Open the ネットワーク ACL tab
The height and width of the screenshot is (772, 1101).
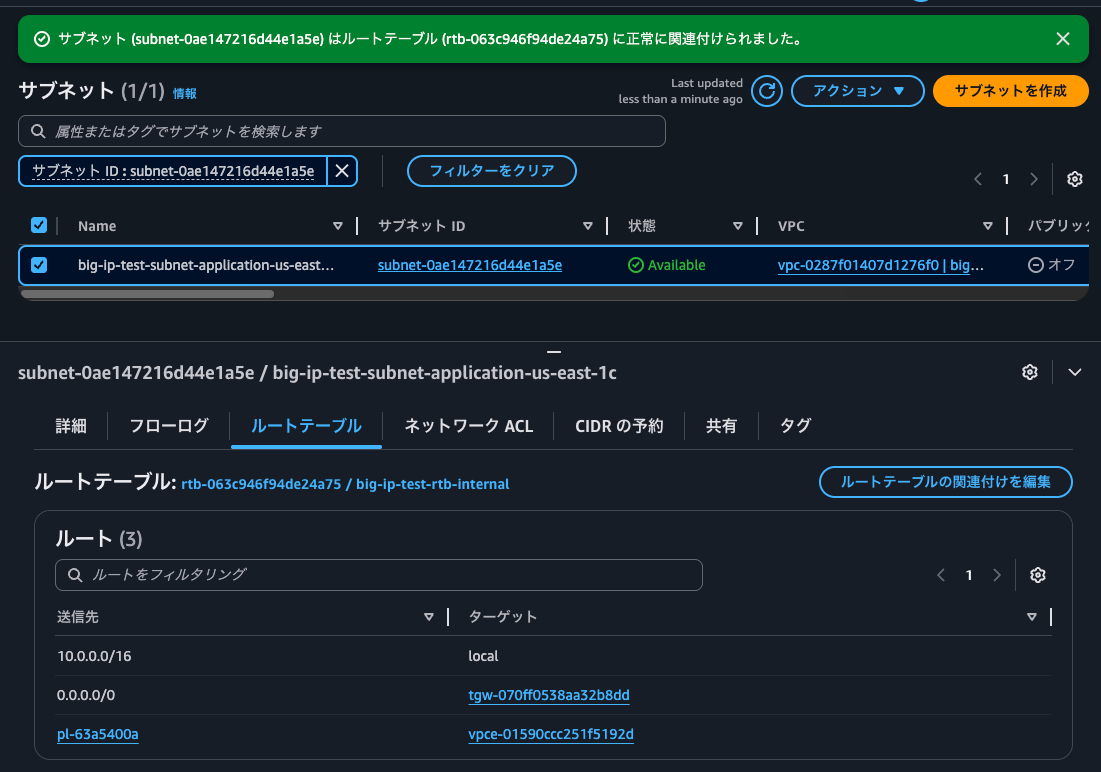pos(468,425)
